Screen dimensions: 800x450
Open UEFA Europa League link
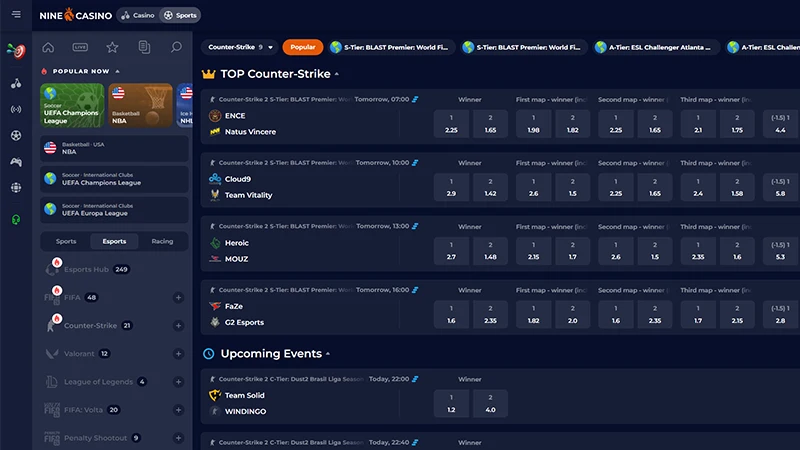coord(115,210)
